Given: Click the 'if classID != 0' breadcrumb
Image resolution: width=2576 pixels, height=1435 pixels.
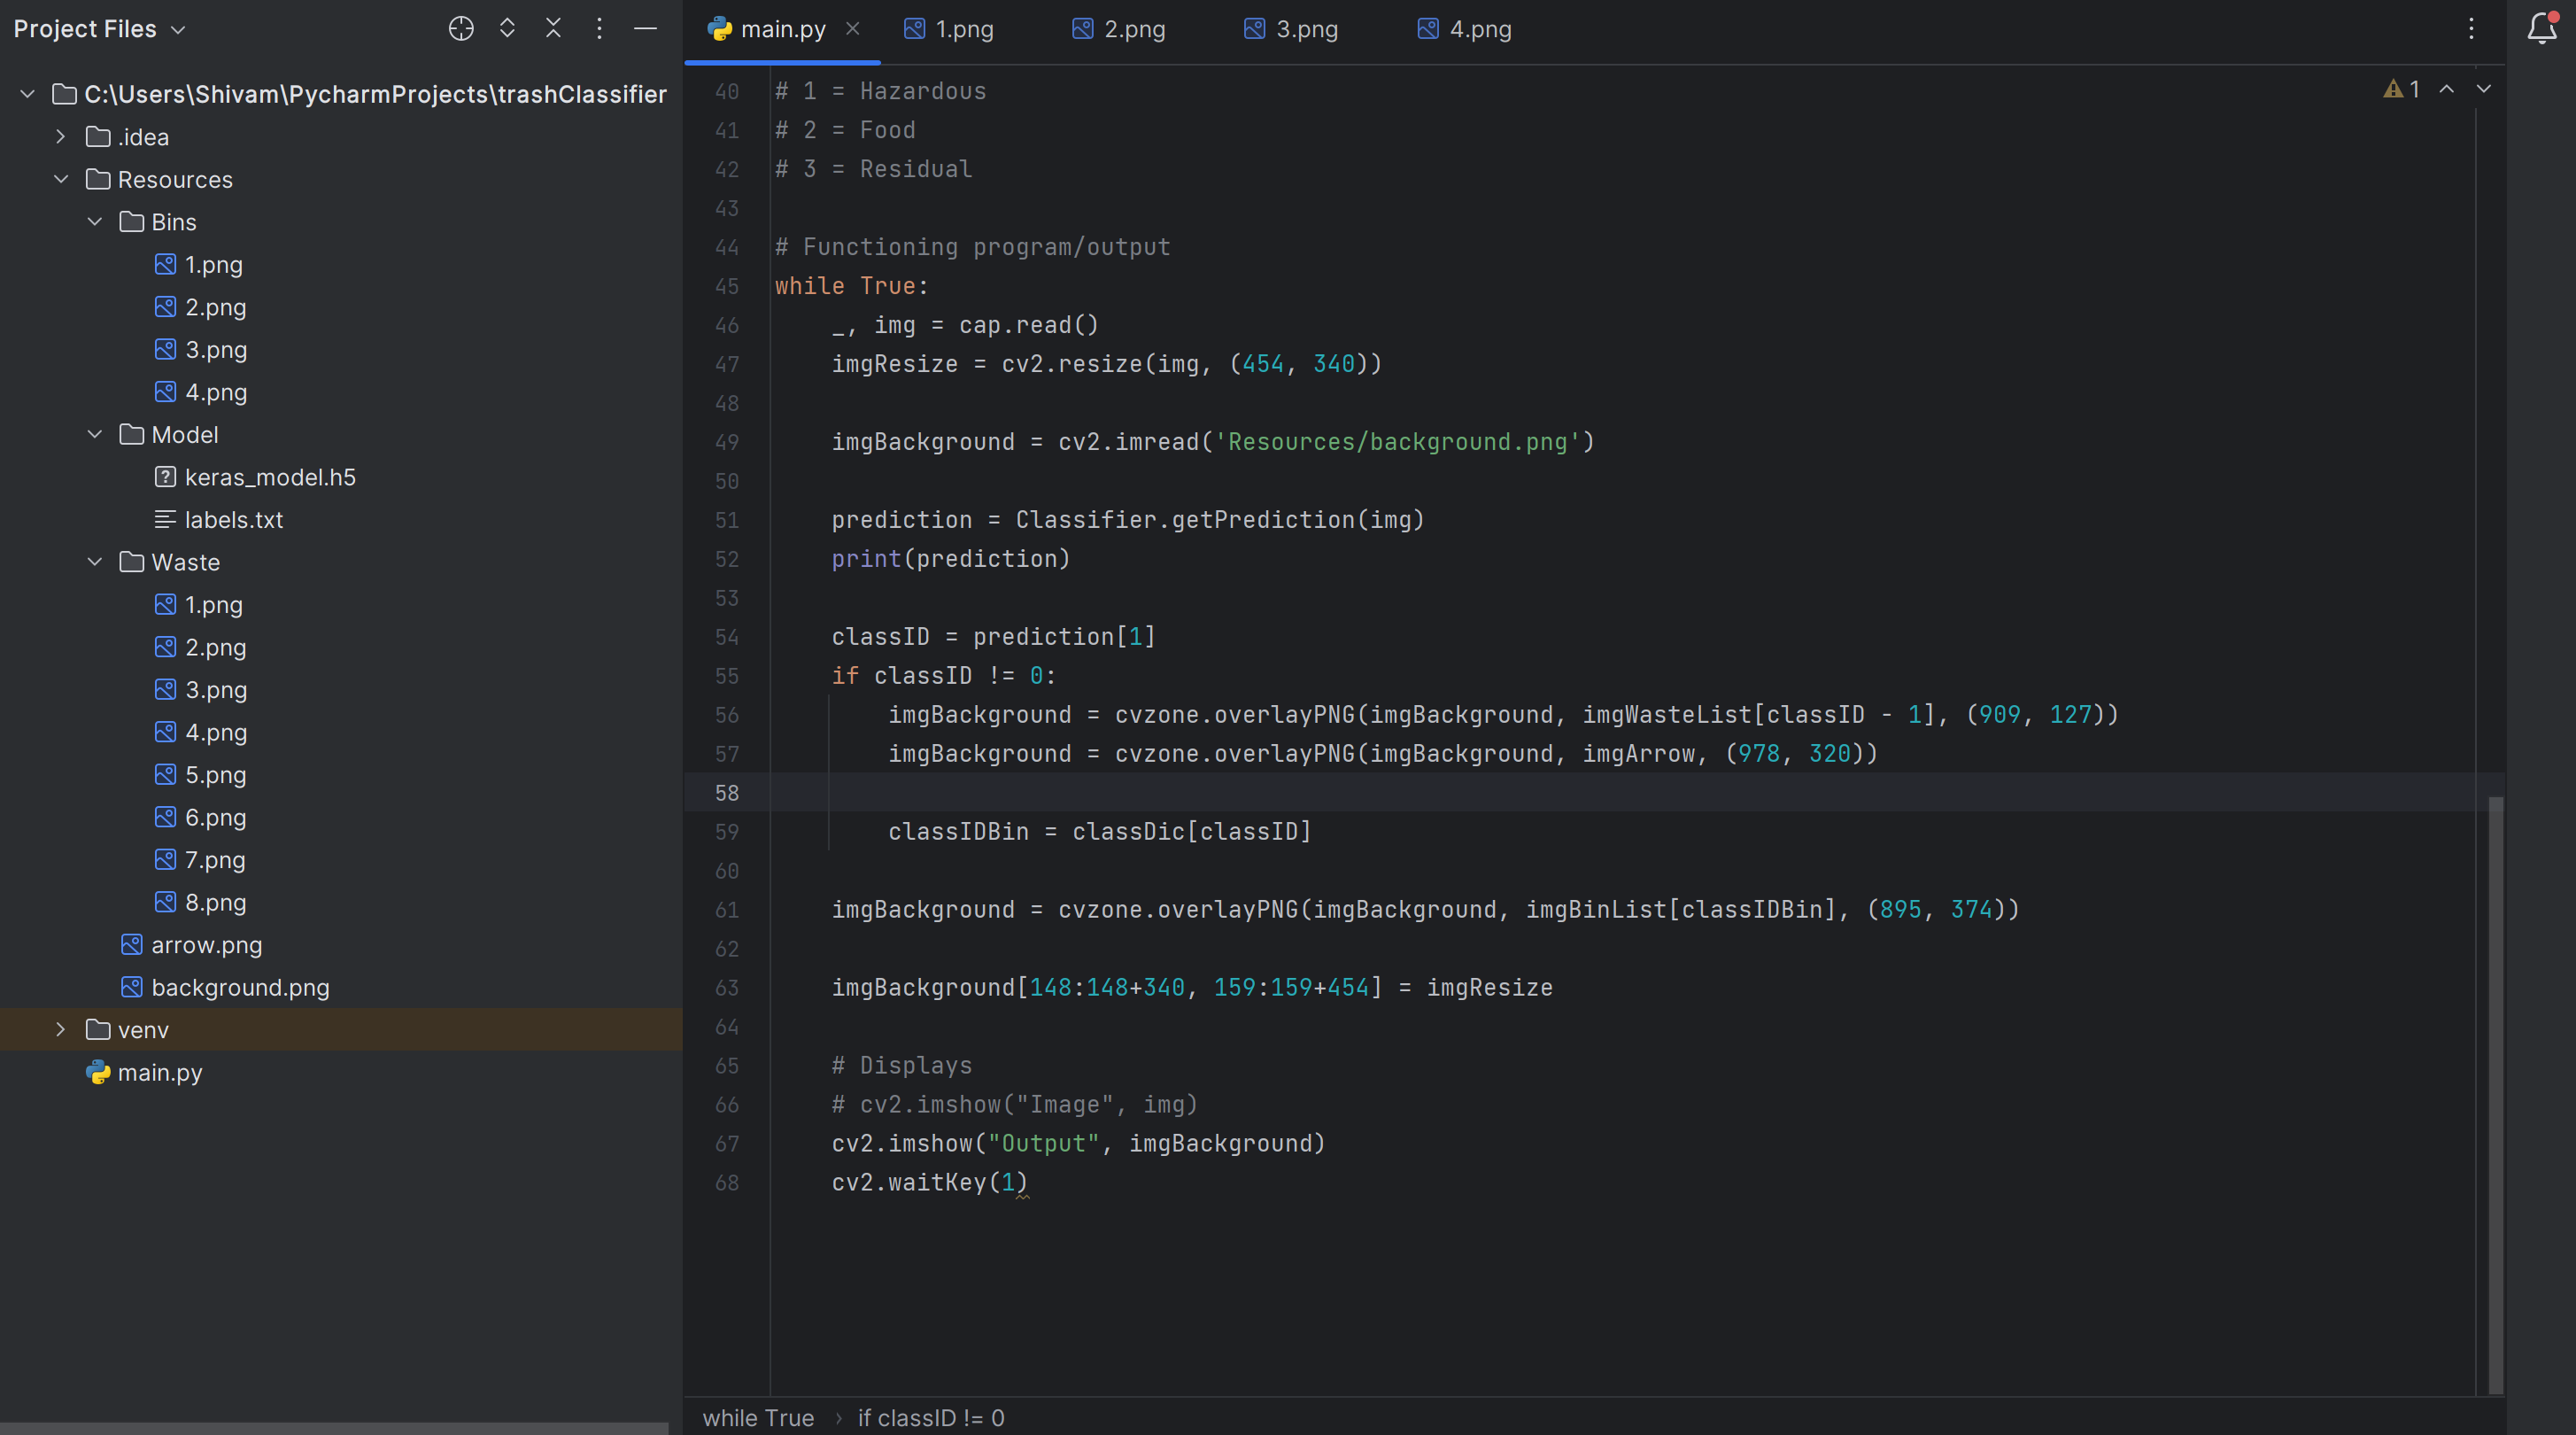Looking at the screenshot, I should click(x=930, y=1418).
